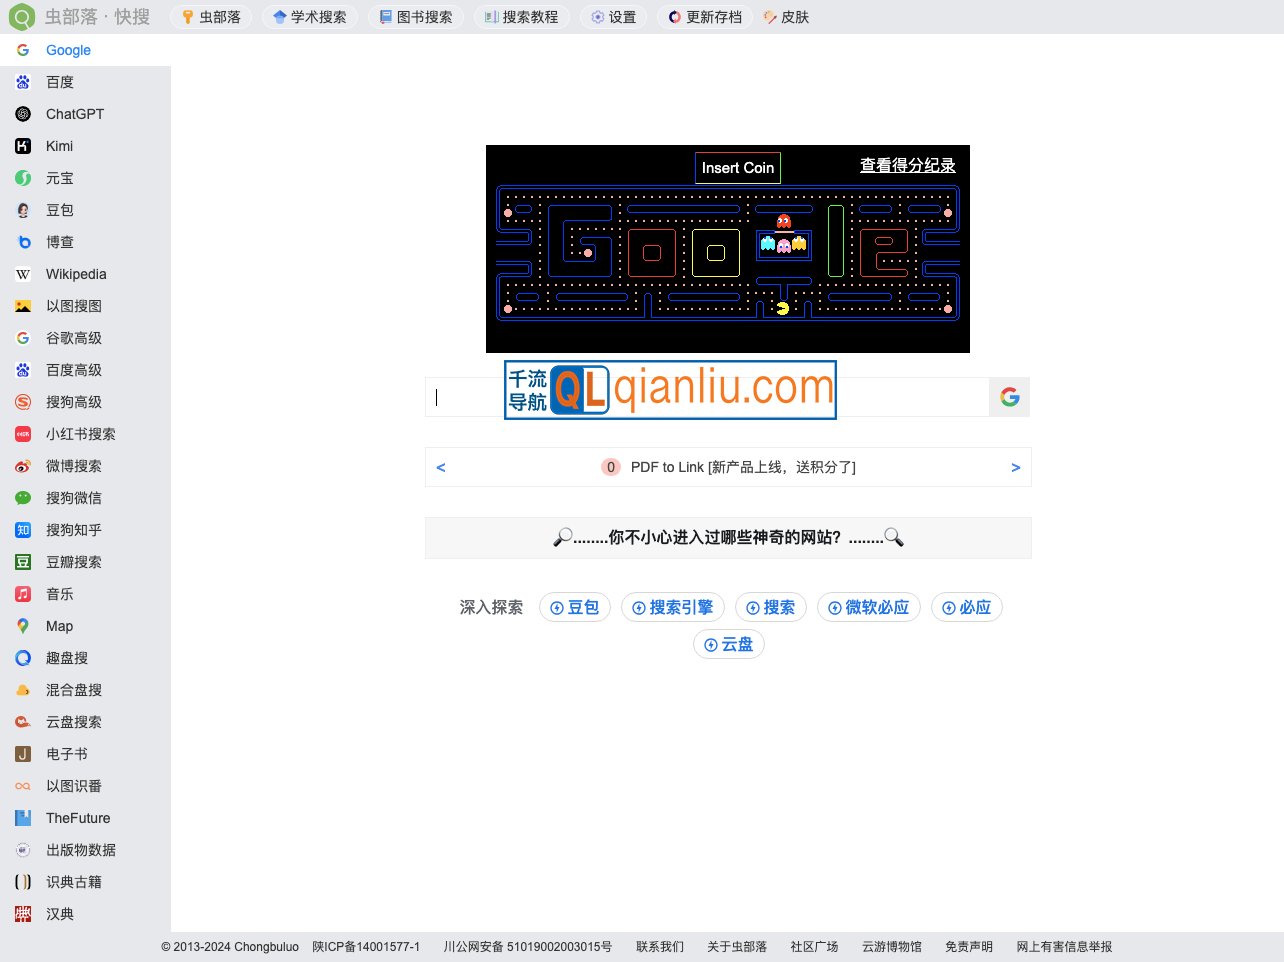This screenshot has height=962, width=1284.
Task: Click the Google G search button
Action: 1009,396
